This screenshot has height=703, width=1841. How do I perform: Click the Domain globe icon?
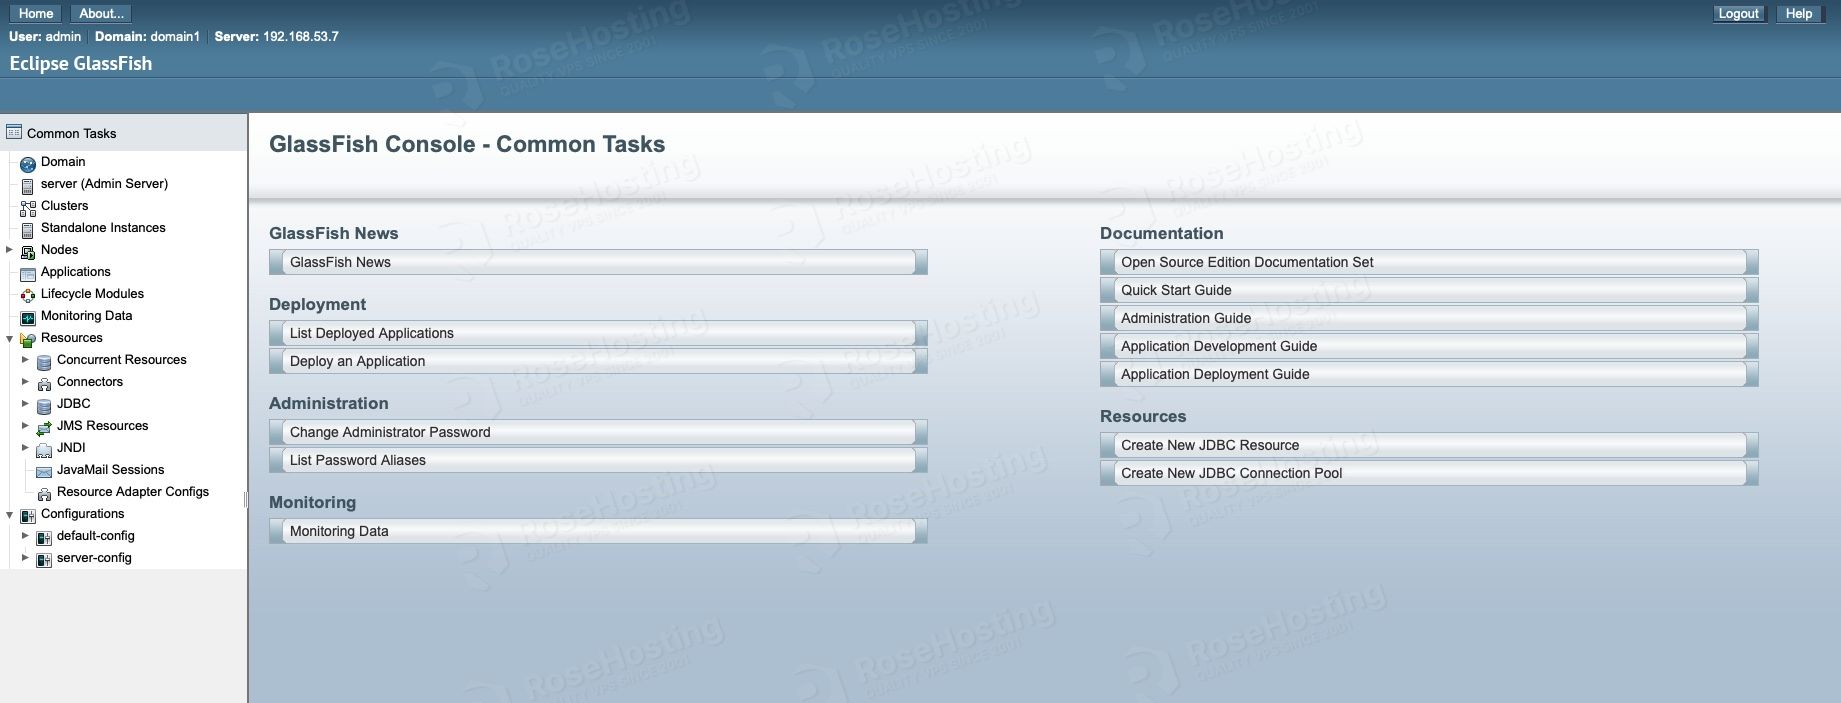[28, 163]
